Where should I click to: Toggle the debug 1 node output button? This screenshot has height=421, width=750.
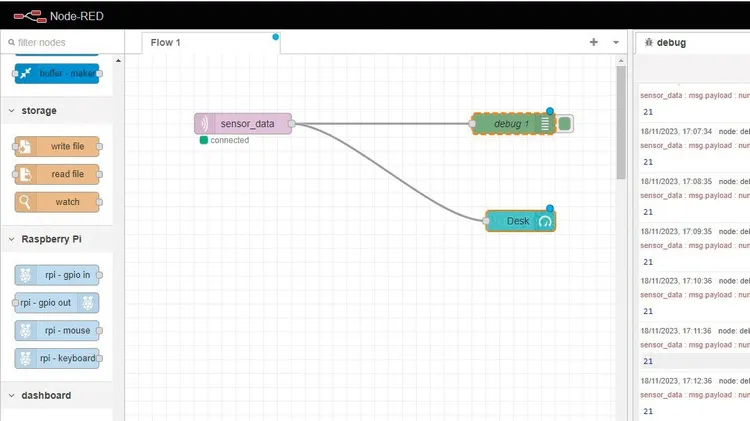coord(565,124)
